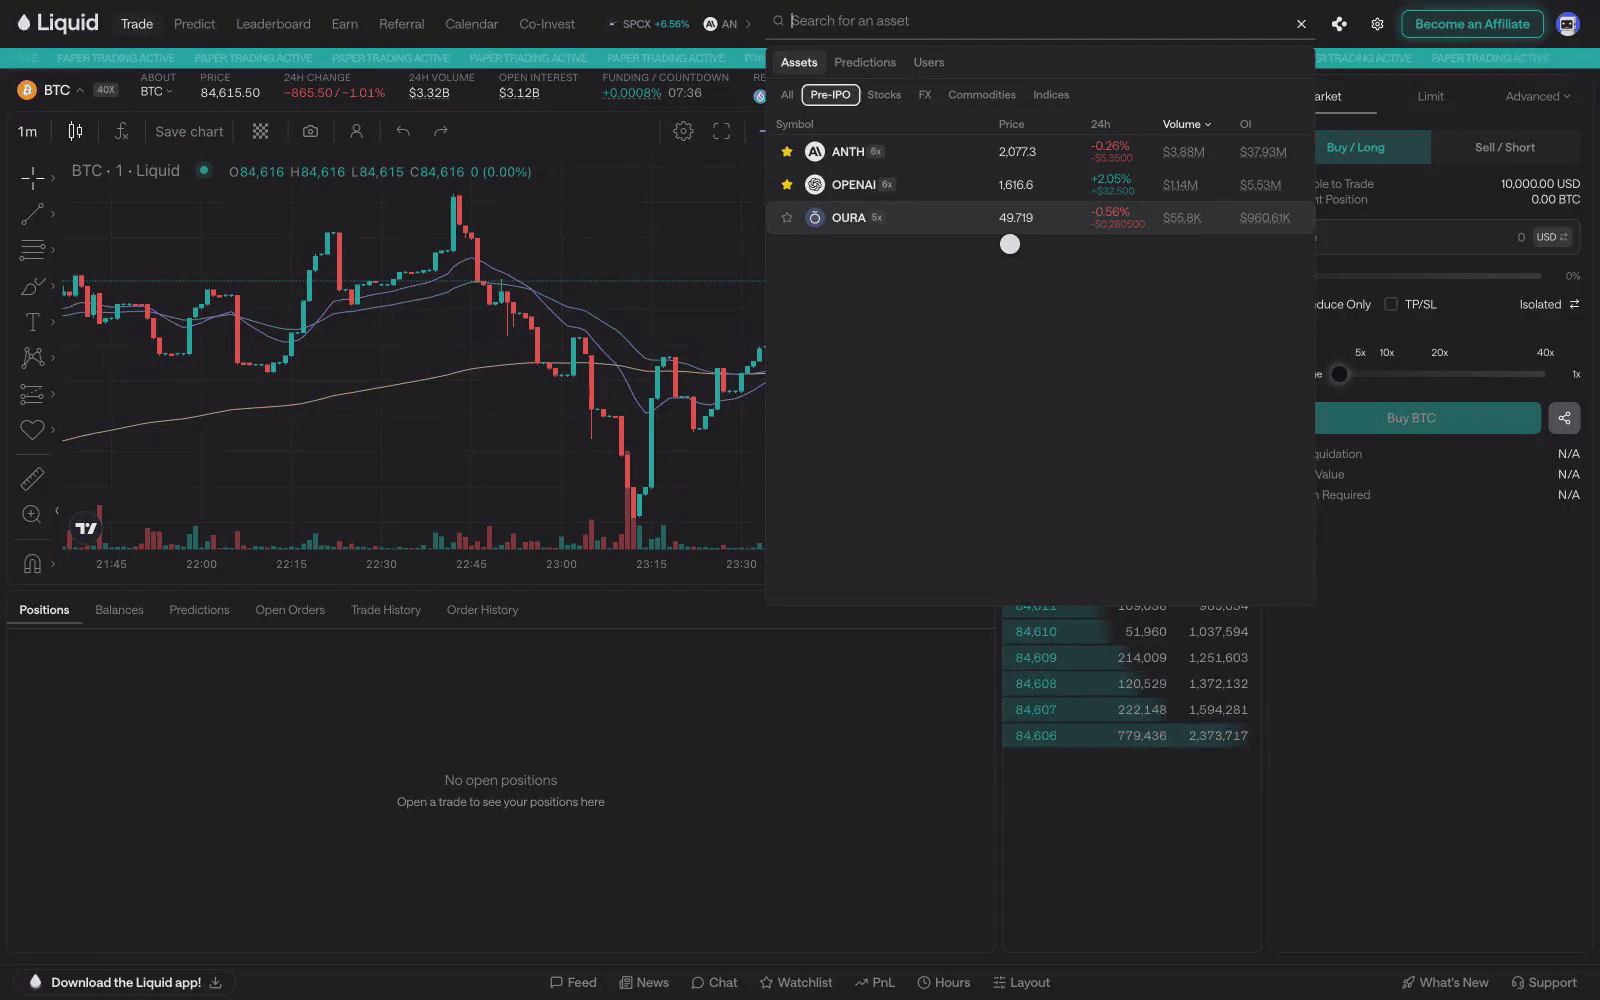Unfavorite OPENAI using its star
This screenshot has height=1000, width=1600.
pos(787,185)
